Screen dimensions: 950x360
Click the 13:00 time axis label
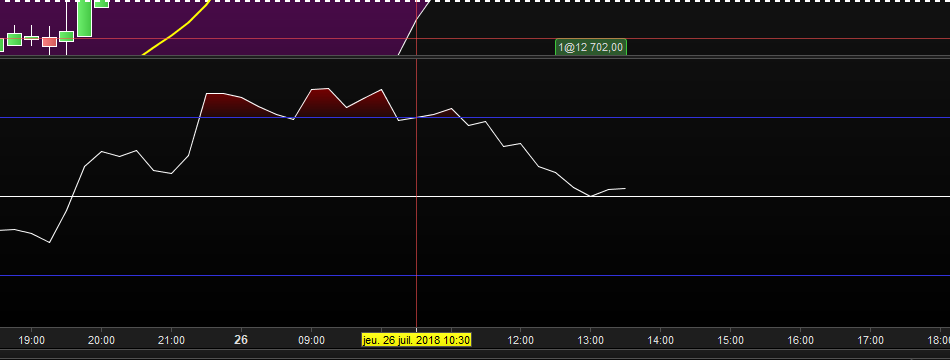(x=591, y=341)
